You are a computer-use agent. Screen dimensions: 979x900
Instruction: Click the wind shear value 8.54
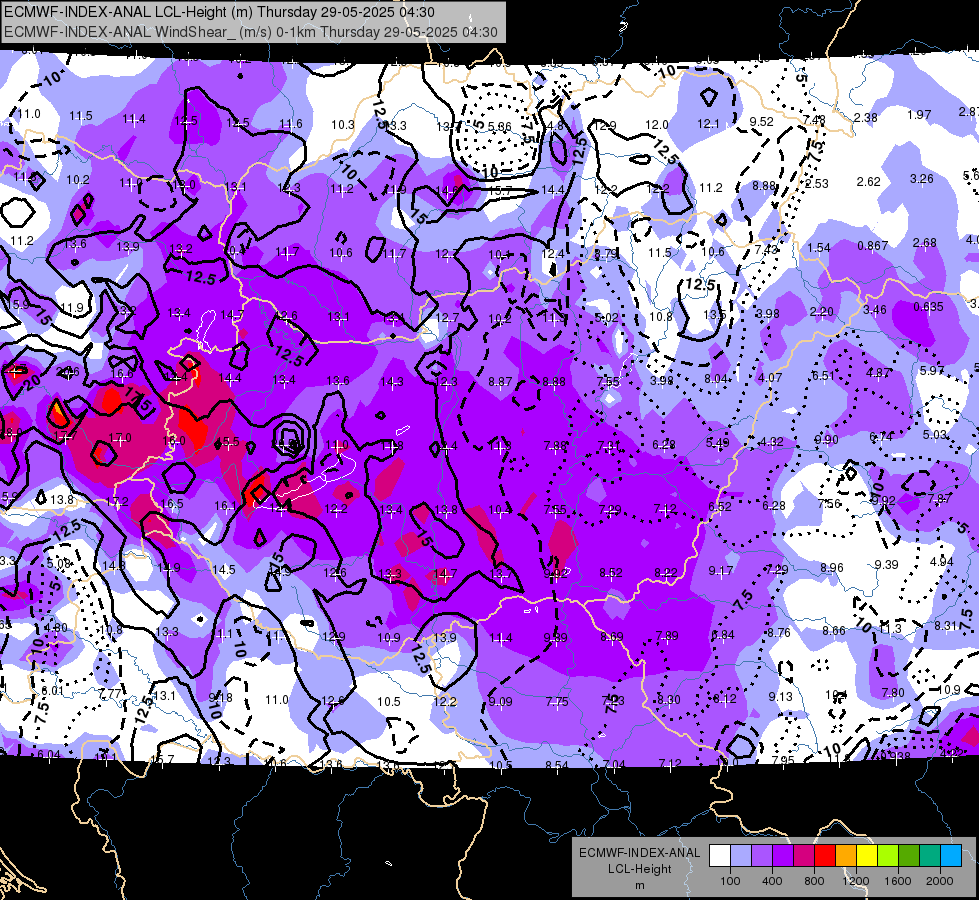pyautogui.click(x=557, y=765)
